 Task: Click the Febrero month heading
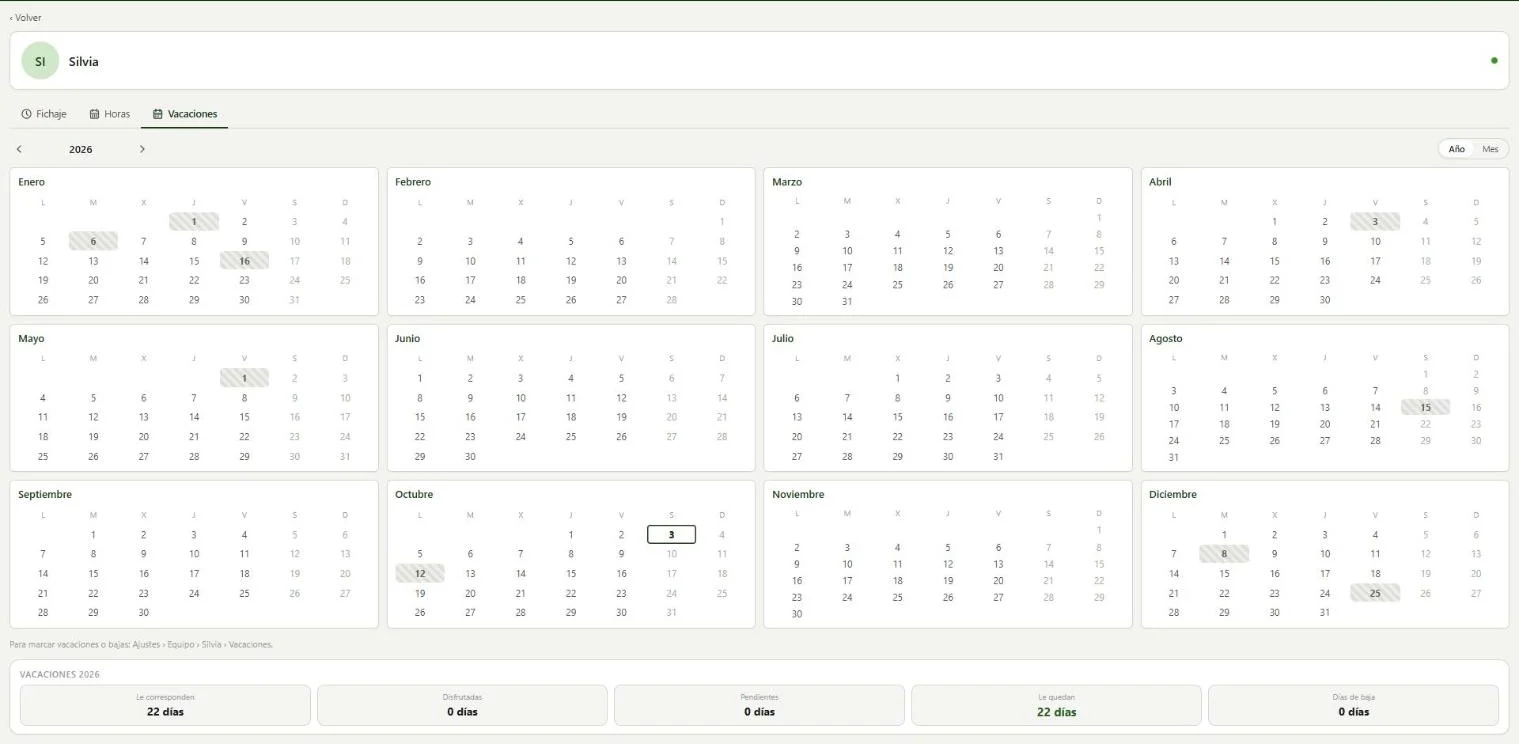[x=413, y=182]
